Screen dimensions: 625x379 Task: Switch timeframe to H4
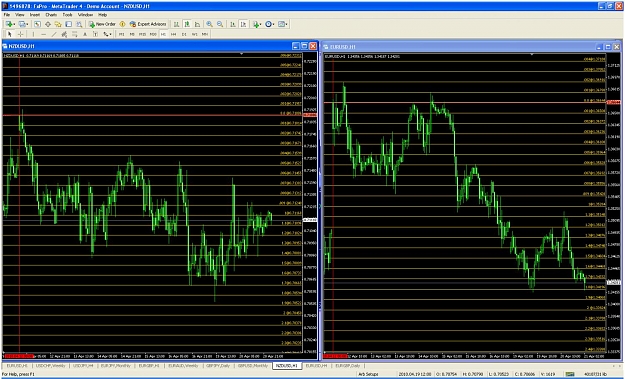coord(173,34)
